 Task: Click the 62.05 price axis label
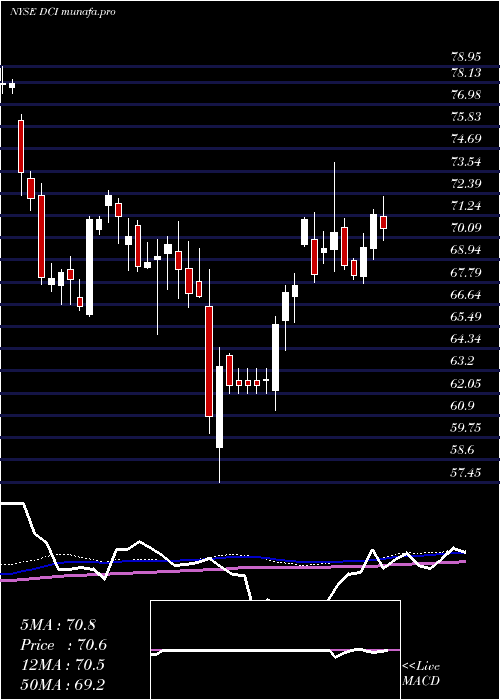[466, 383]
